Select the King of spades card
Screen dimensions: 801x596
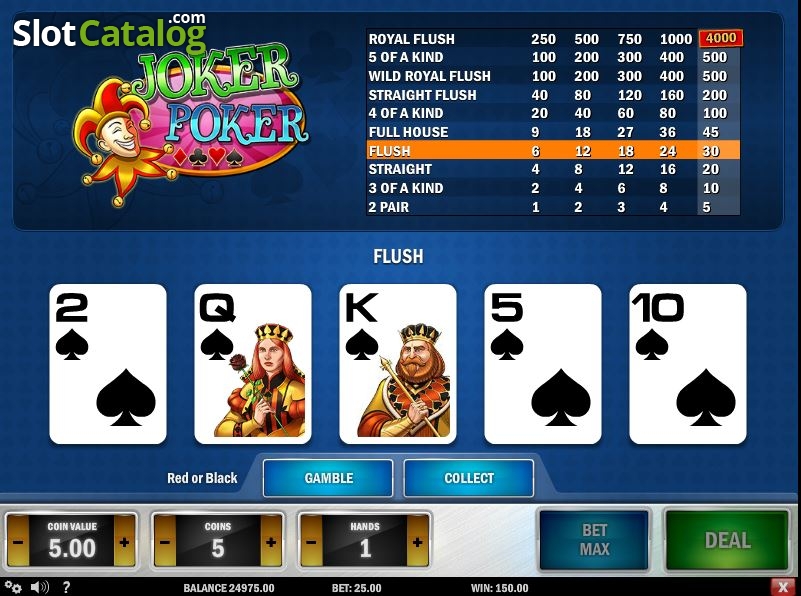tap(398, 364)
